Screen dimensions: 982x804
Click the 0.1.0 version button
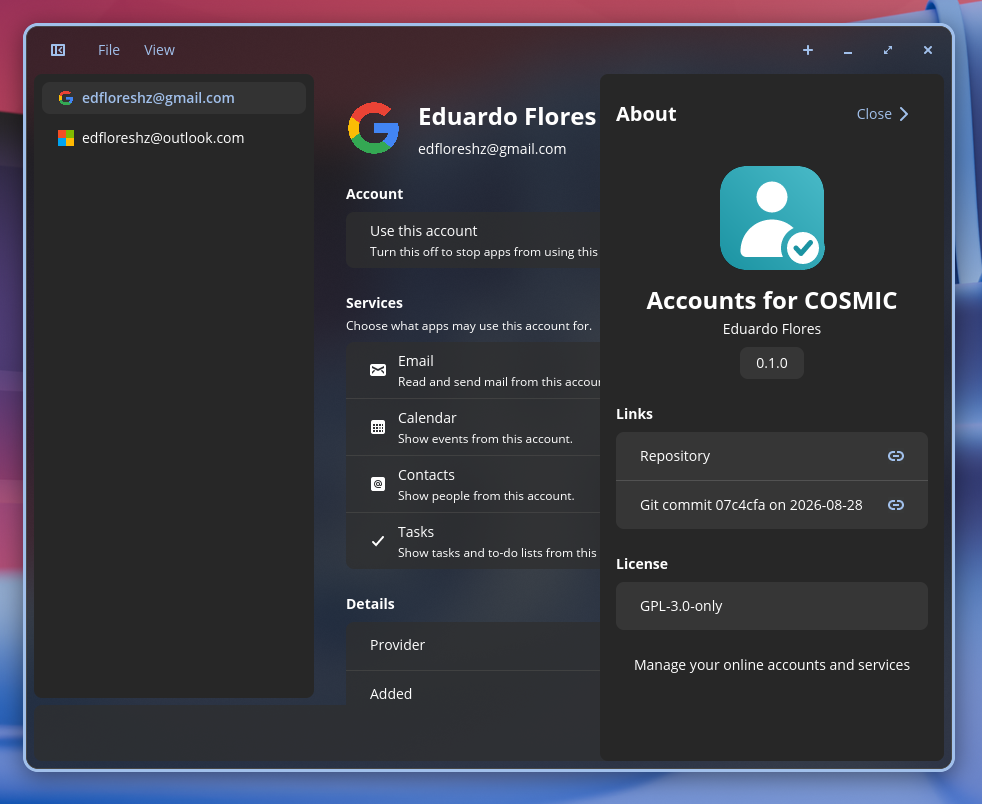(x=772, y=363)
